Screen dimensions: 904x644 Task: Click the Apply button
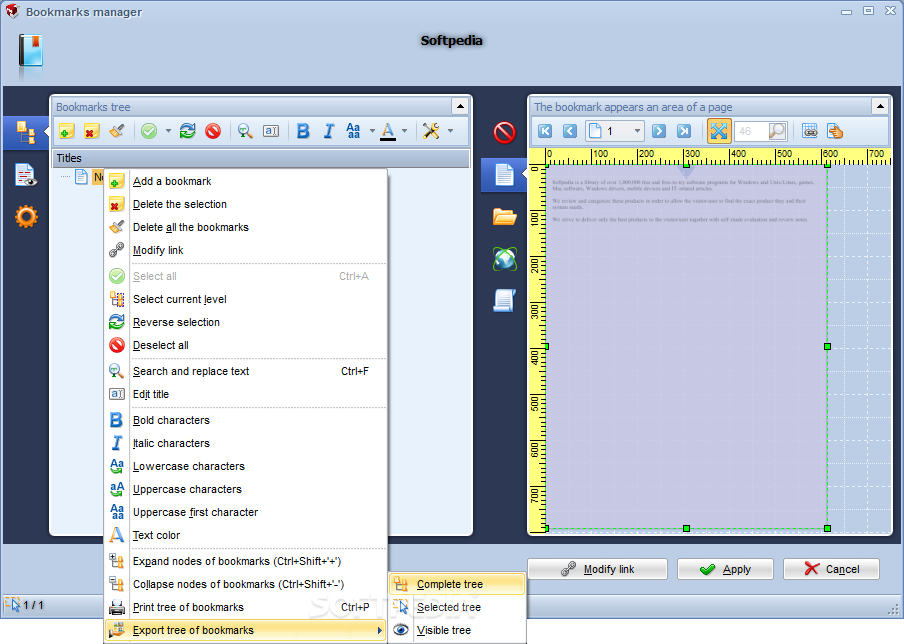pyautogui.click(x=725, y=569)
